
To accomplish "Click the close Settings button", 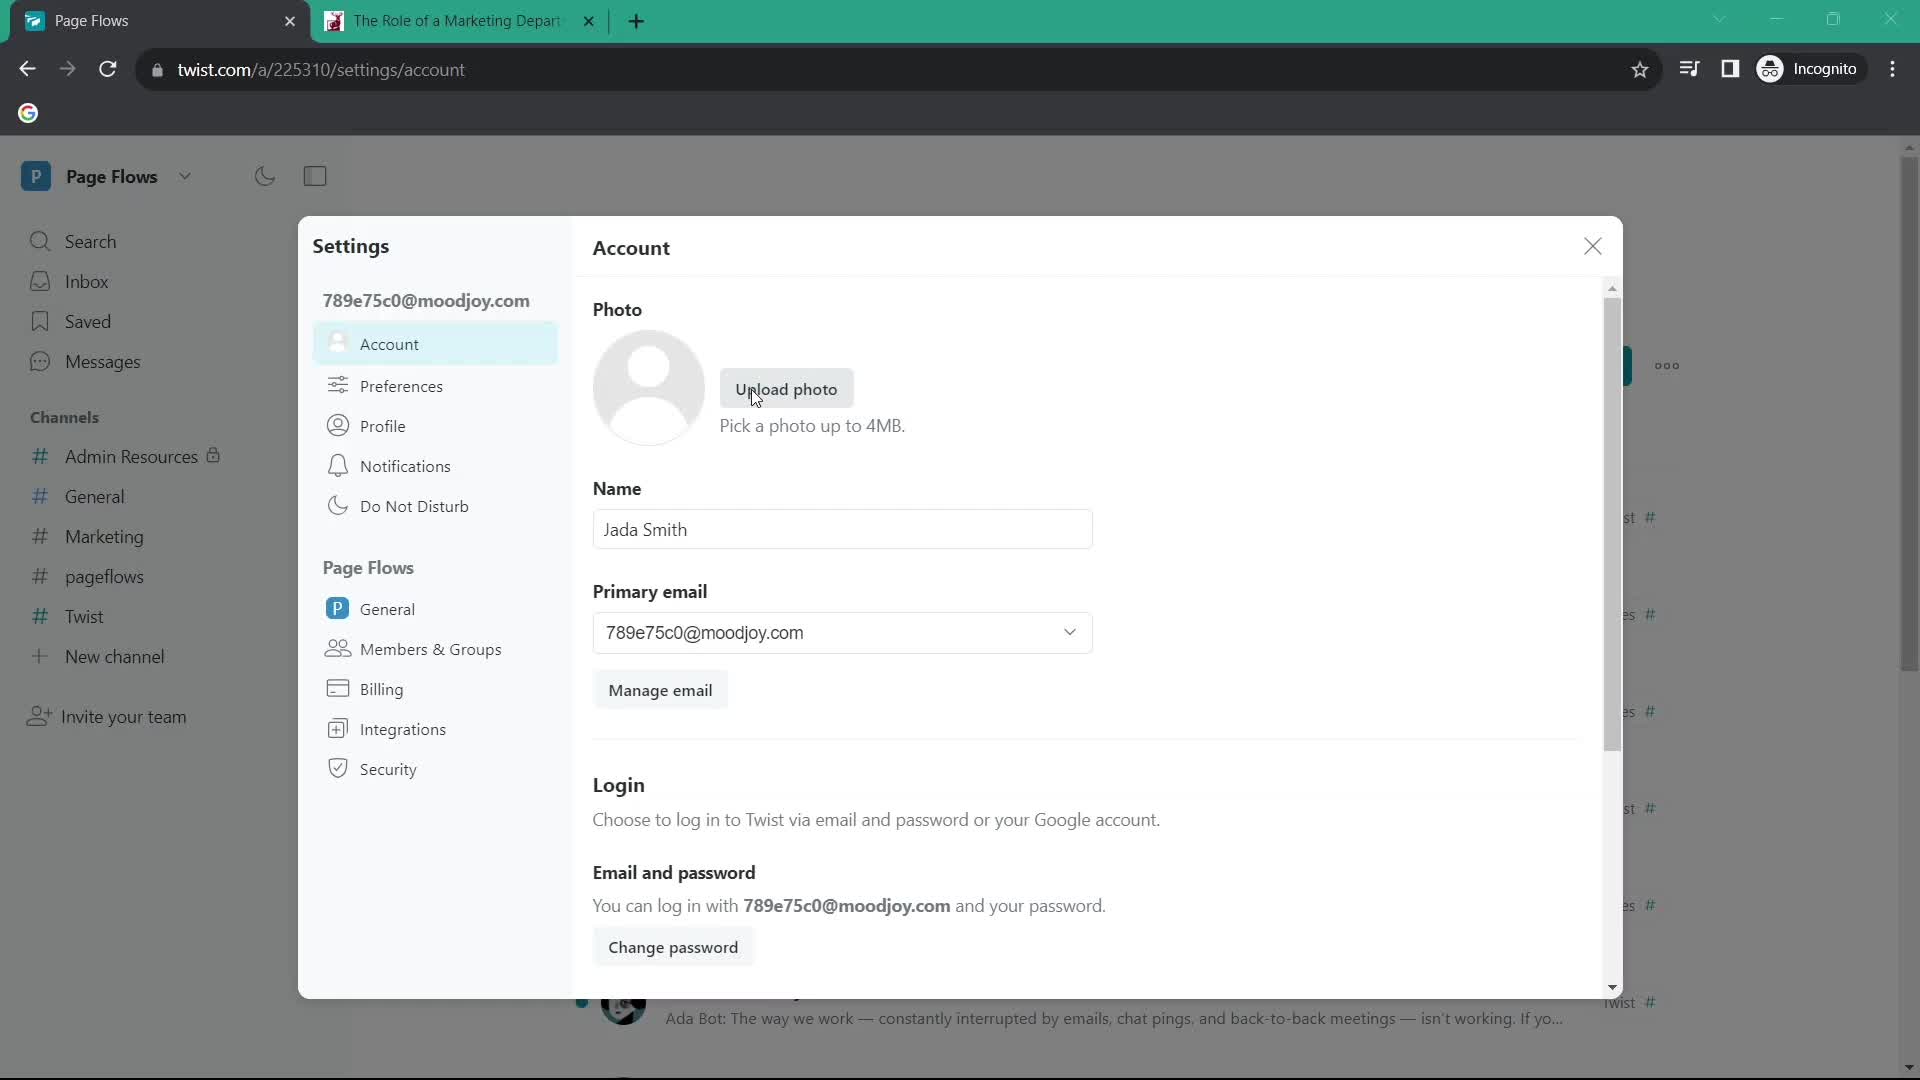I will point(1594,247).
